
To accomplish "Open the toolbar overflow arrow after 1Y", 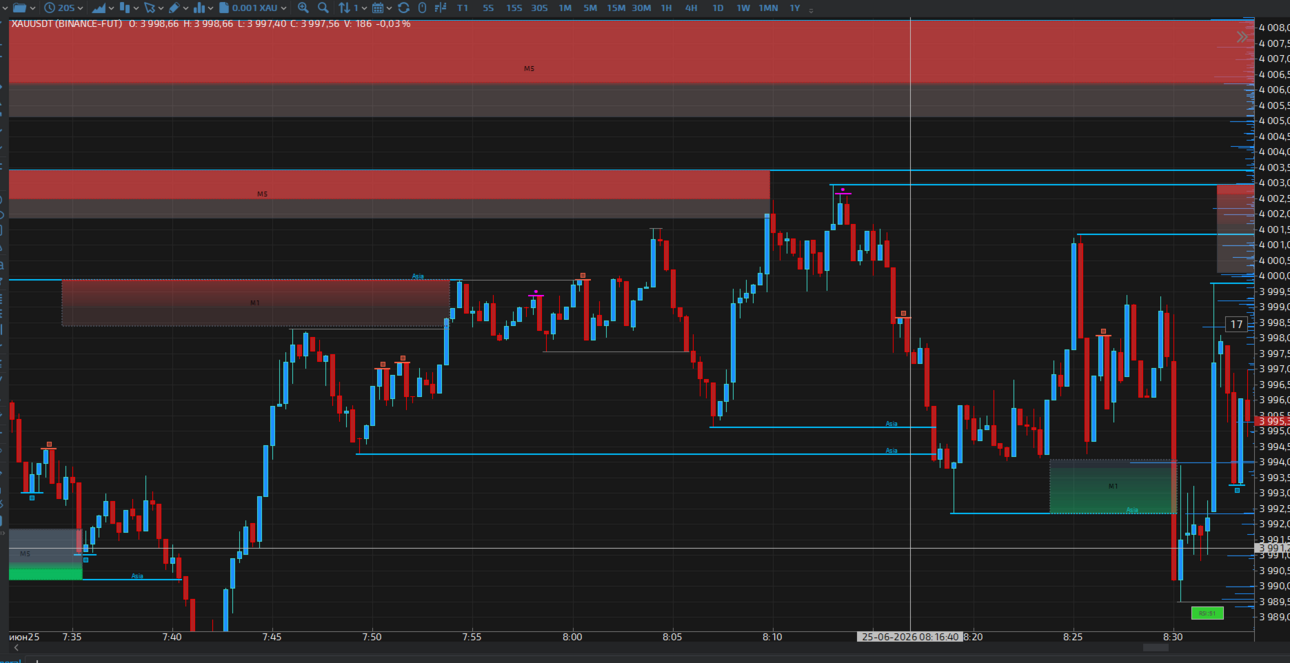I will click(811, 10).
